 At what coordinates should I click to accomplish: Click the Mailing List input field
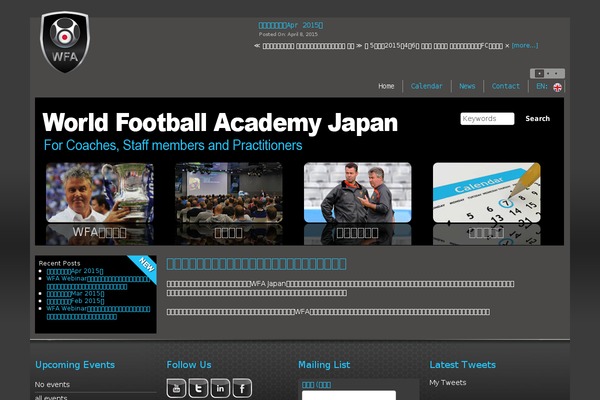tap(349, 395)
